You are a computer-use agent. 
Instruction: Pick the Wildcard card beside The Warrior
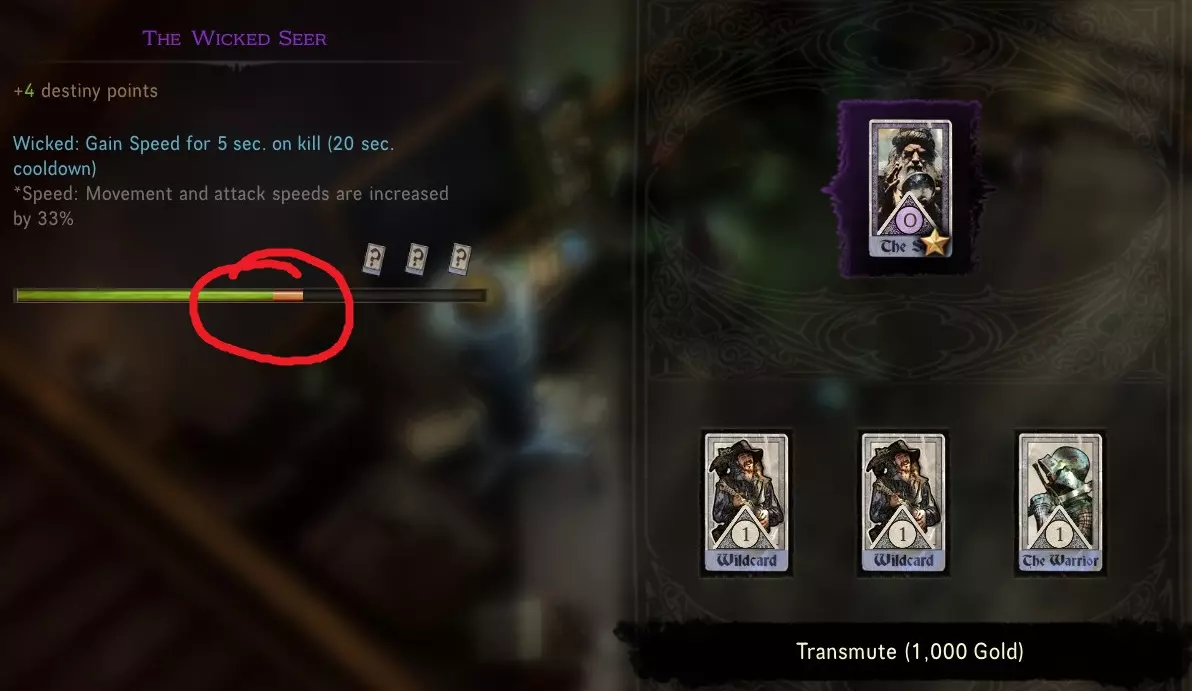click(903, 502)
